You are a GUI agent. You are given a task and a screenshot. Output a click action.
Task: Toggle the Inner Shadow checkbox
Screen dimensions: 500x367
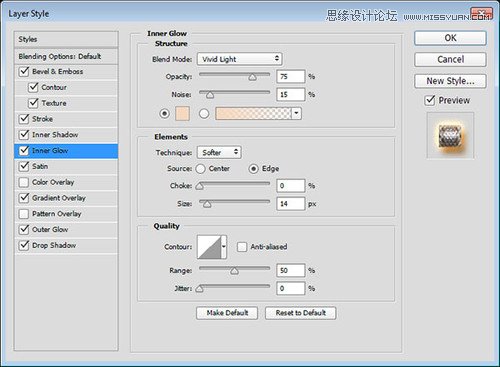coord(24,135)
